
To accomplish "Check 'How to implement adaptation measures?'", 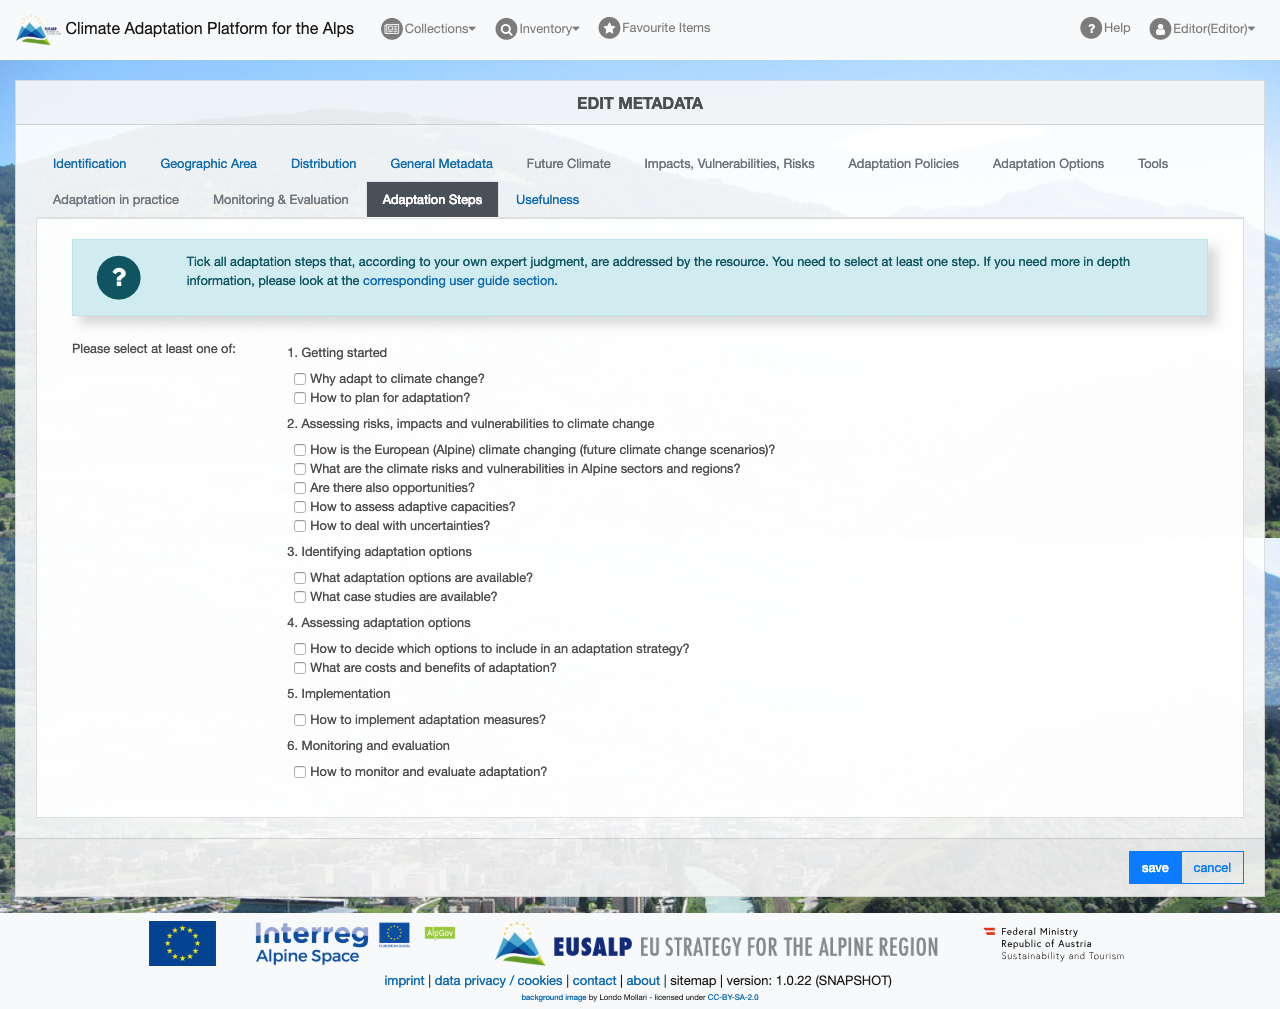I will (300, 720).
